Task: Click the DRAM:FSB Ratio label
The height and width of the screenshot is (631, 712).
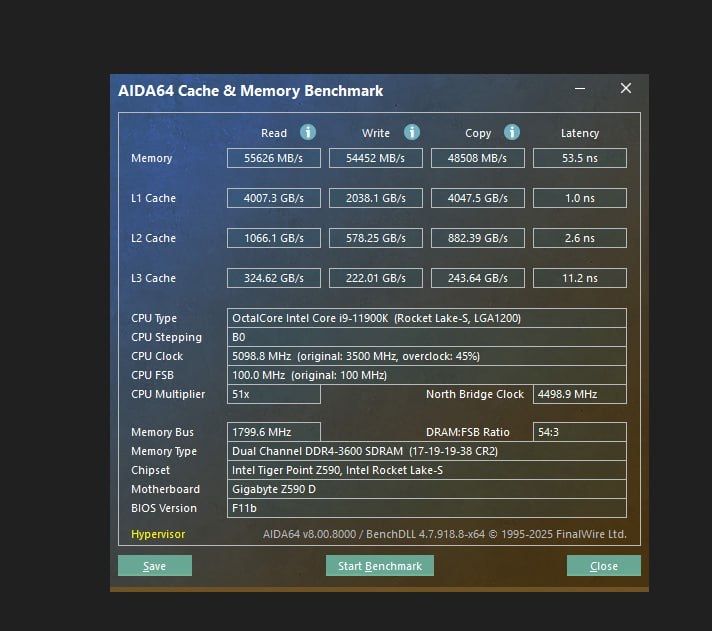Action: (x=468, y=432)
